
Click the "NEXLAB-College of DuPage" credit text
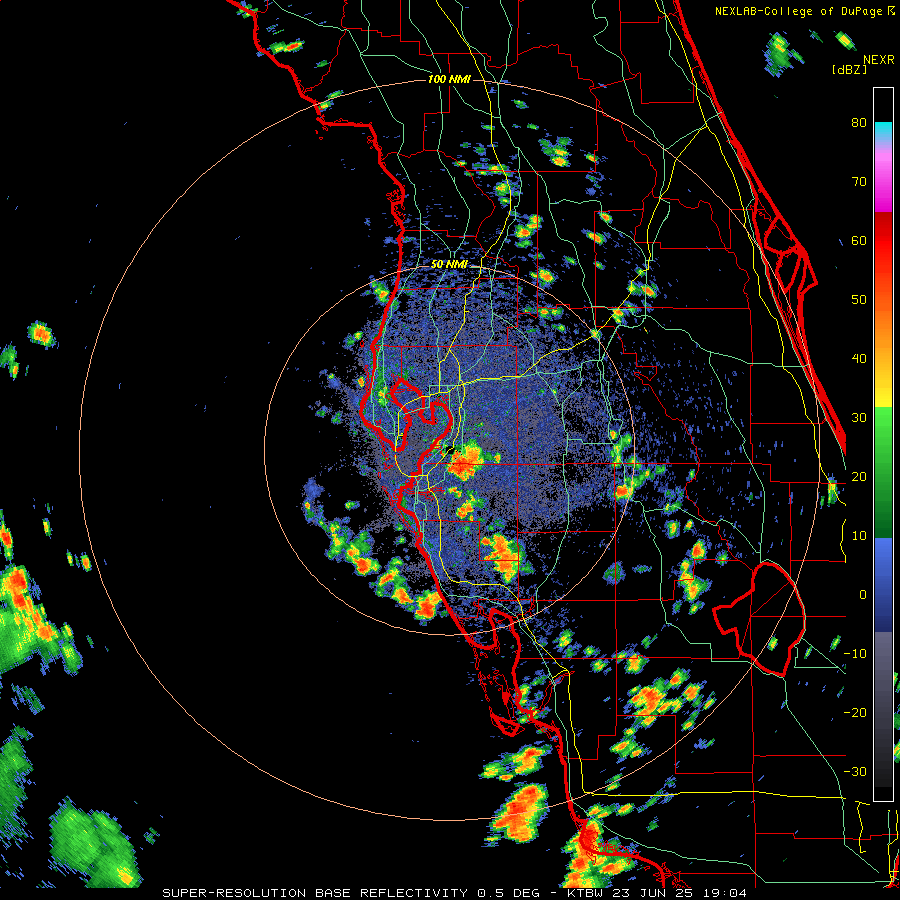point(800,11)
